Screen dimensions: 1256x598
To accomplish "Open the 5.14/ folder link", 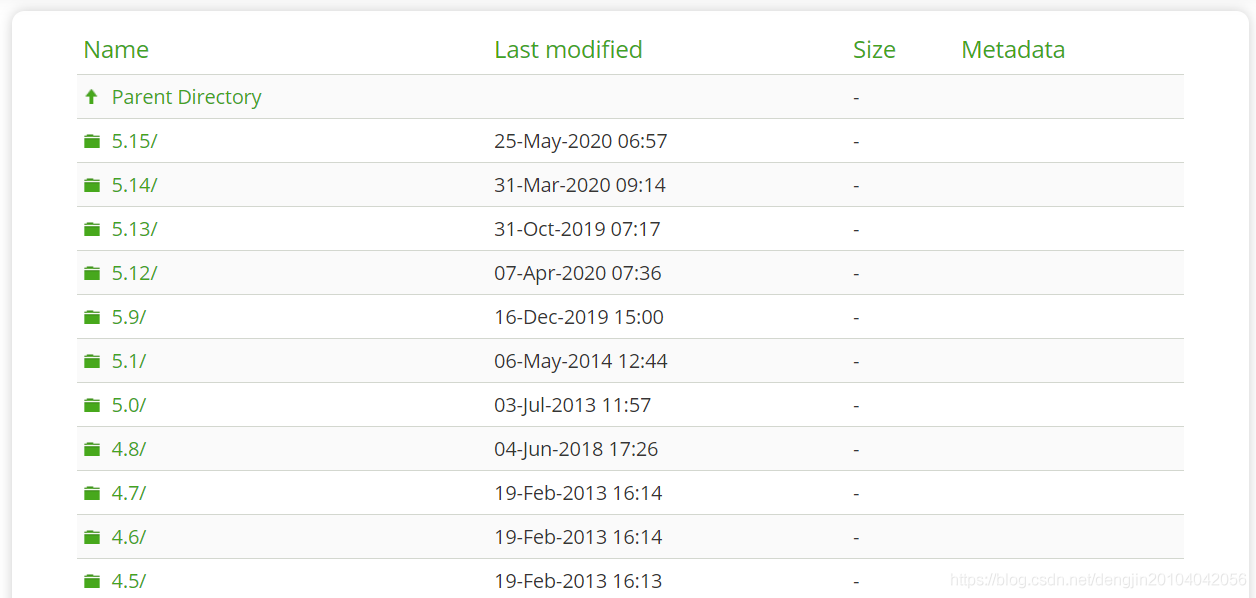I will (134, 185).
